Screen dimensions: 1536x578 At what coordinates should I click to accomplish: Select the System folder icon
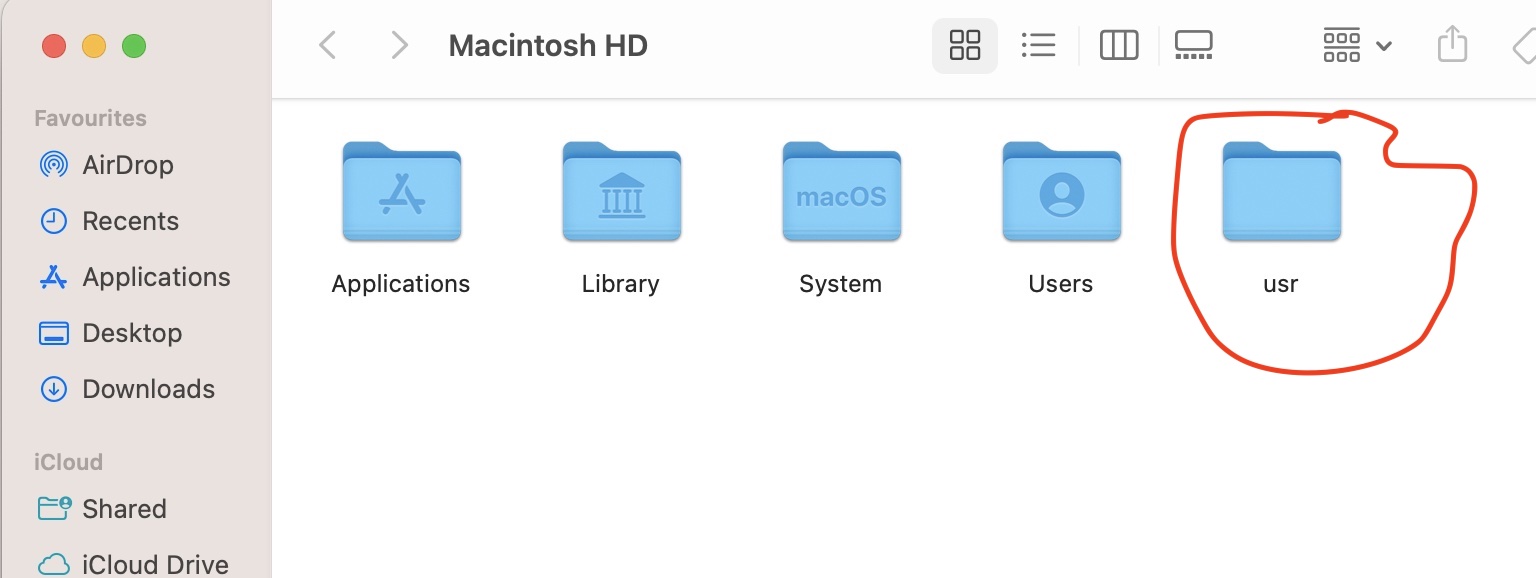tap(842, 191)
